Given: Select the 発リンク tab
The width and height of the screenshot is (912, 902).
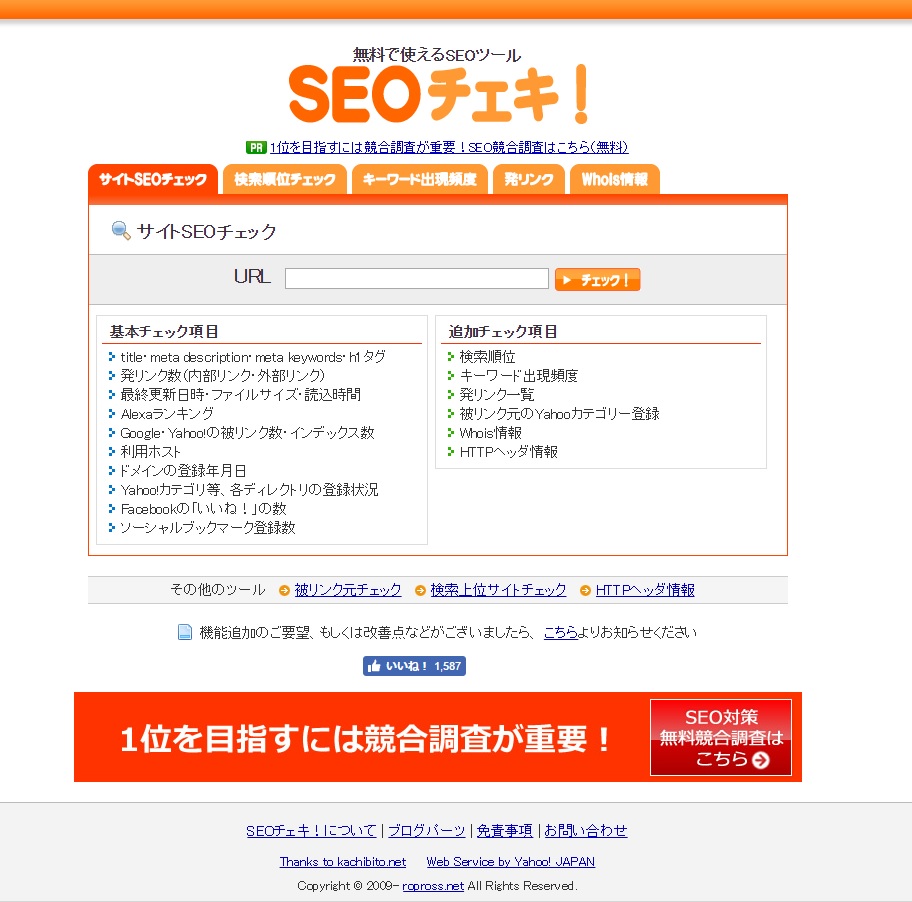Looking at the screenshot, I should tap(529, 179).
